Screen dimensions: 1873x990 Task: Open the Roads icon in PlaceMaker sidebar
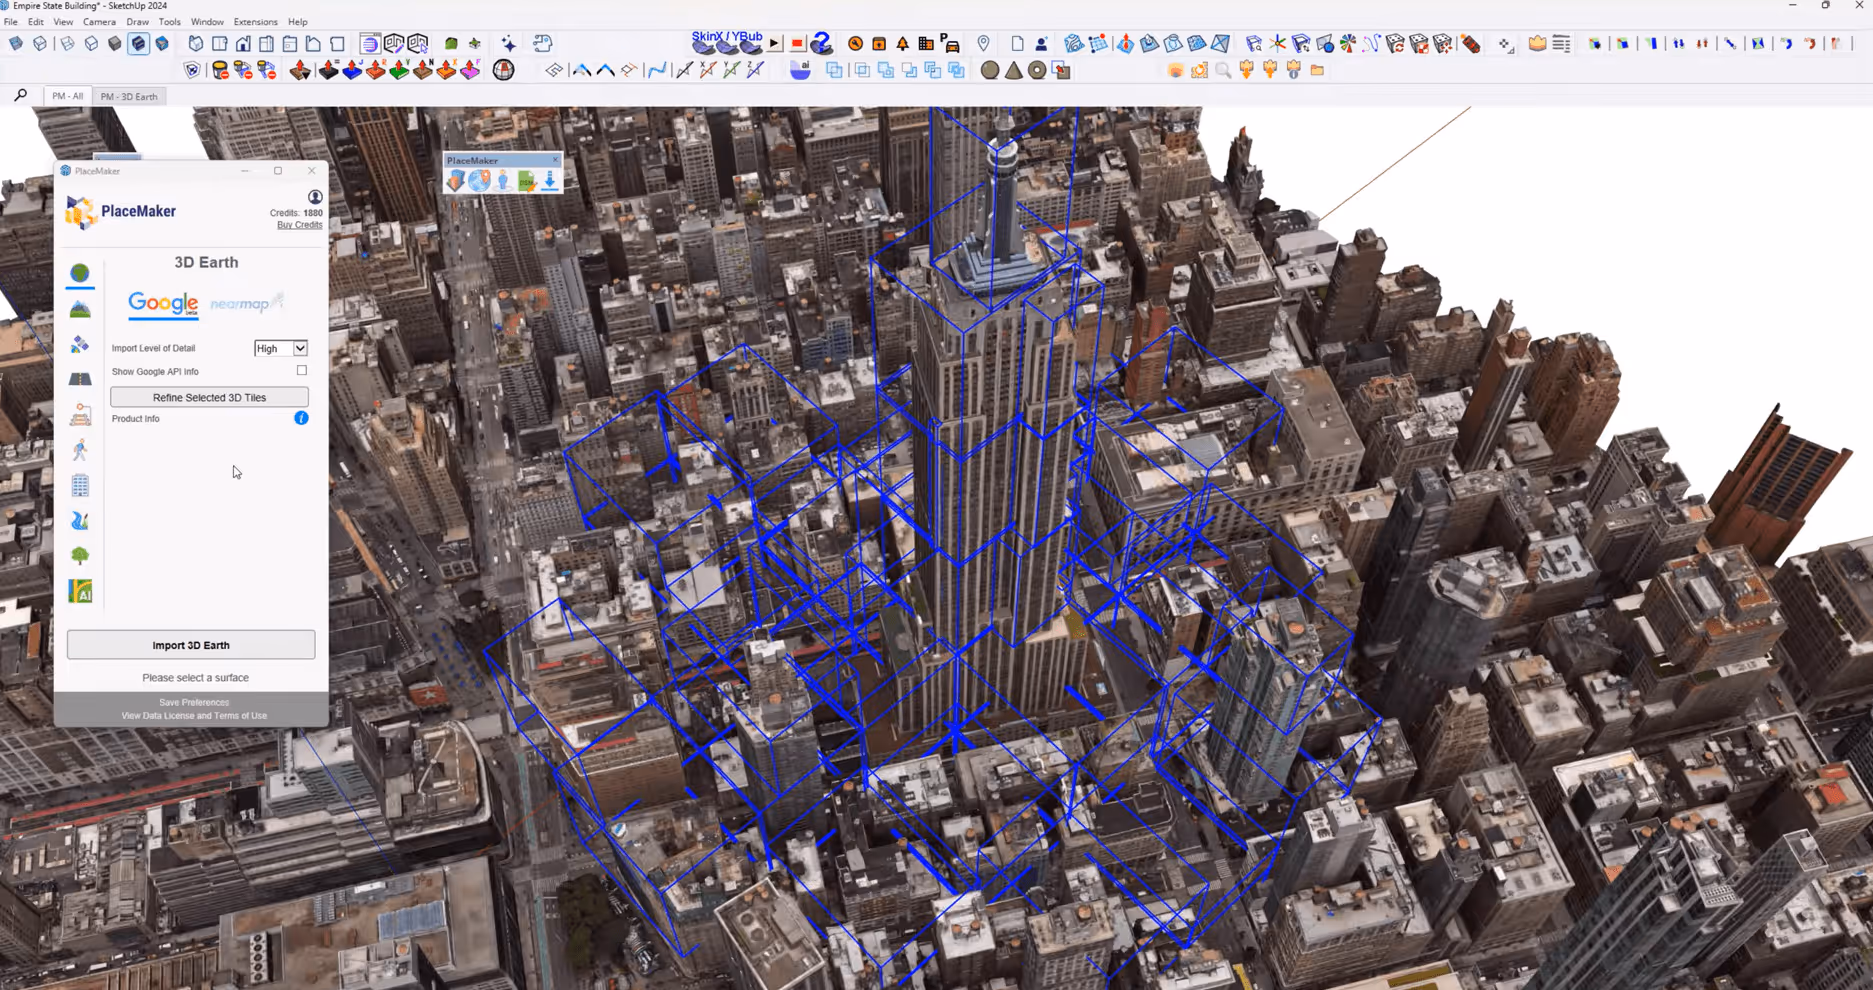pyautogui.click(x=80, y=379)
